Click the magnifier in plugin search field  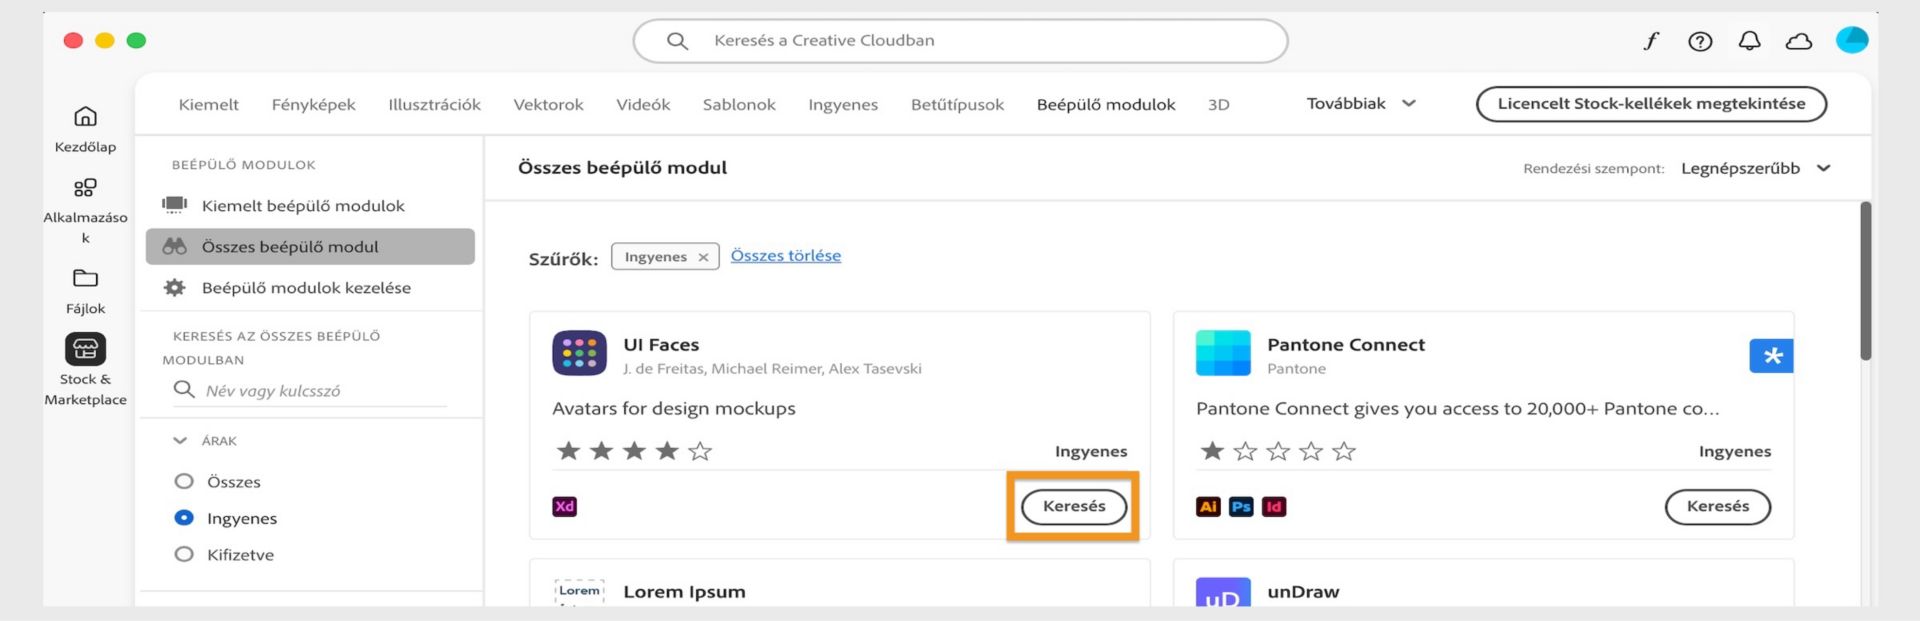[184, 389]
